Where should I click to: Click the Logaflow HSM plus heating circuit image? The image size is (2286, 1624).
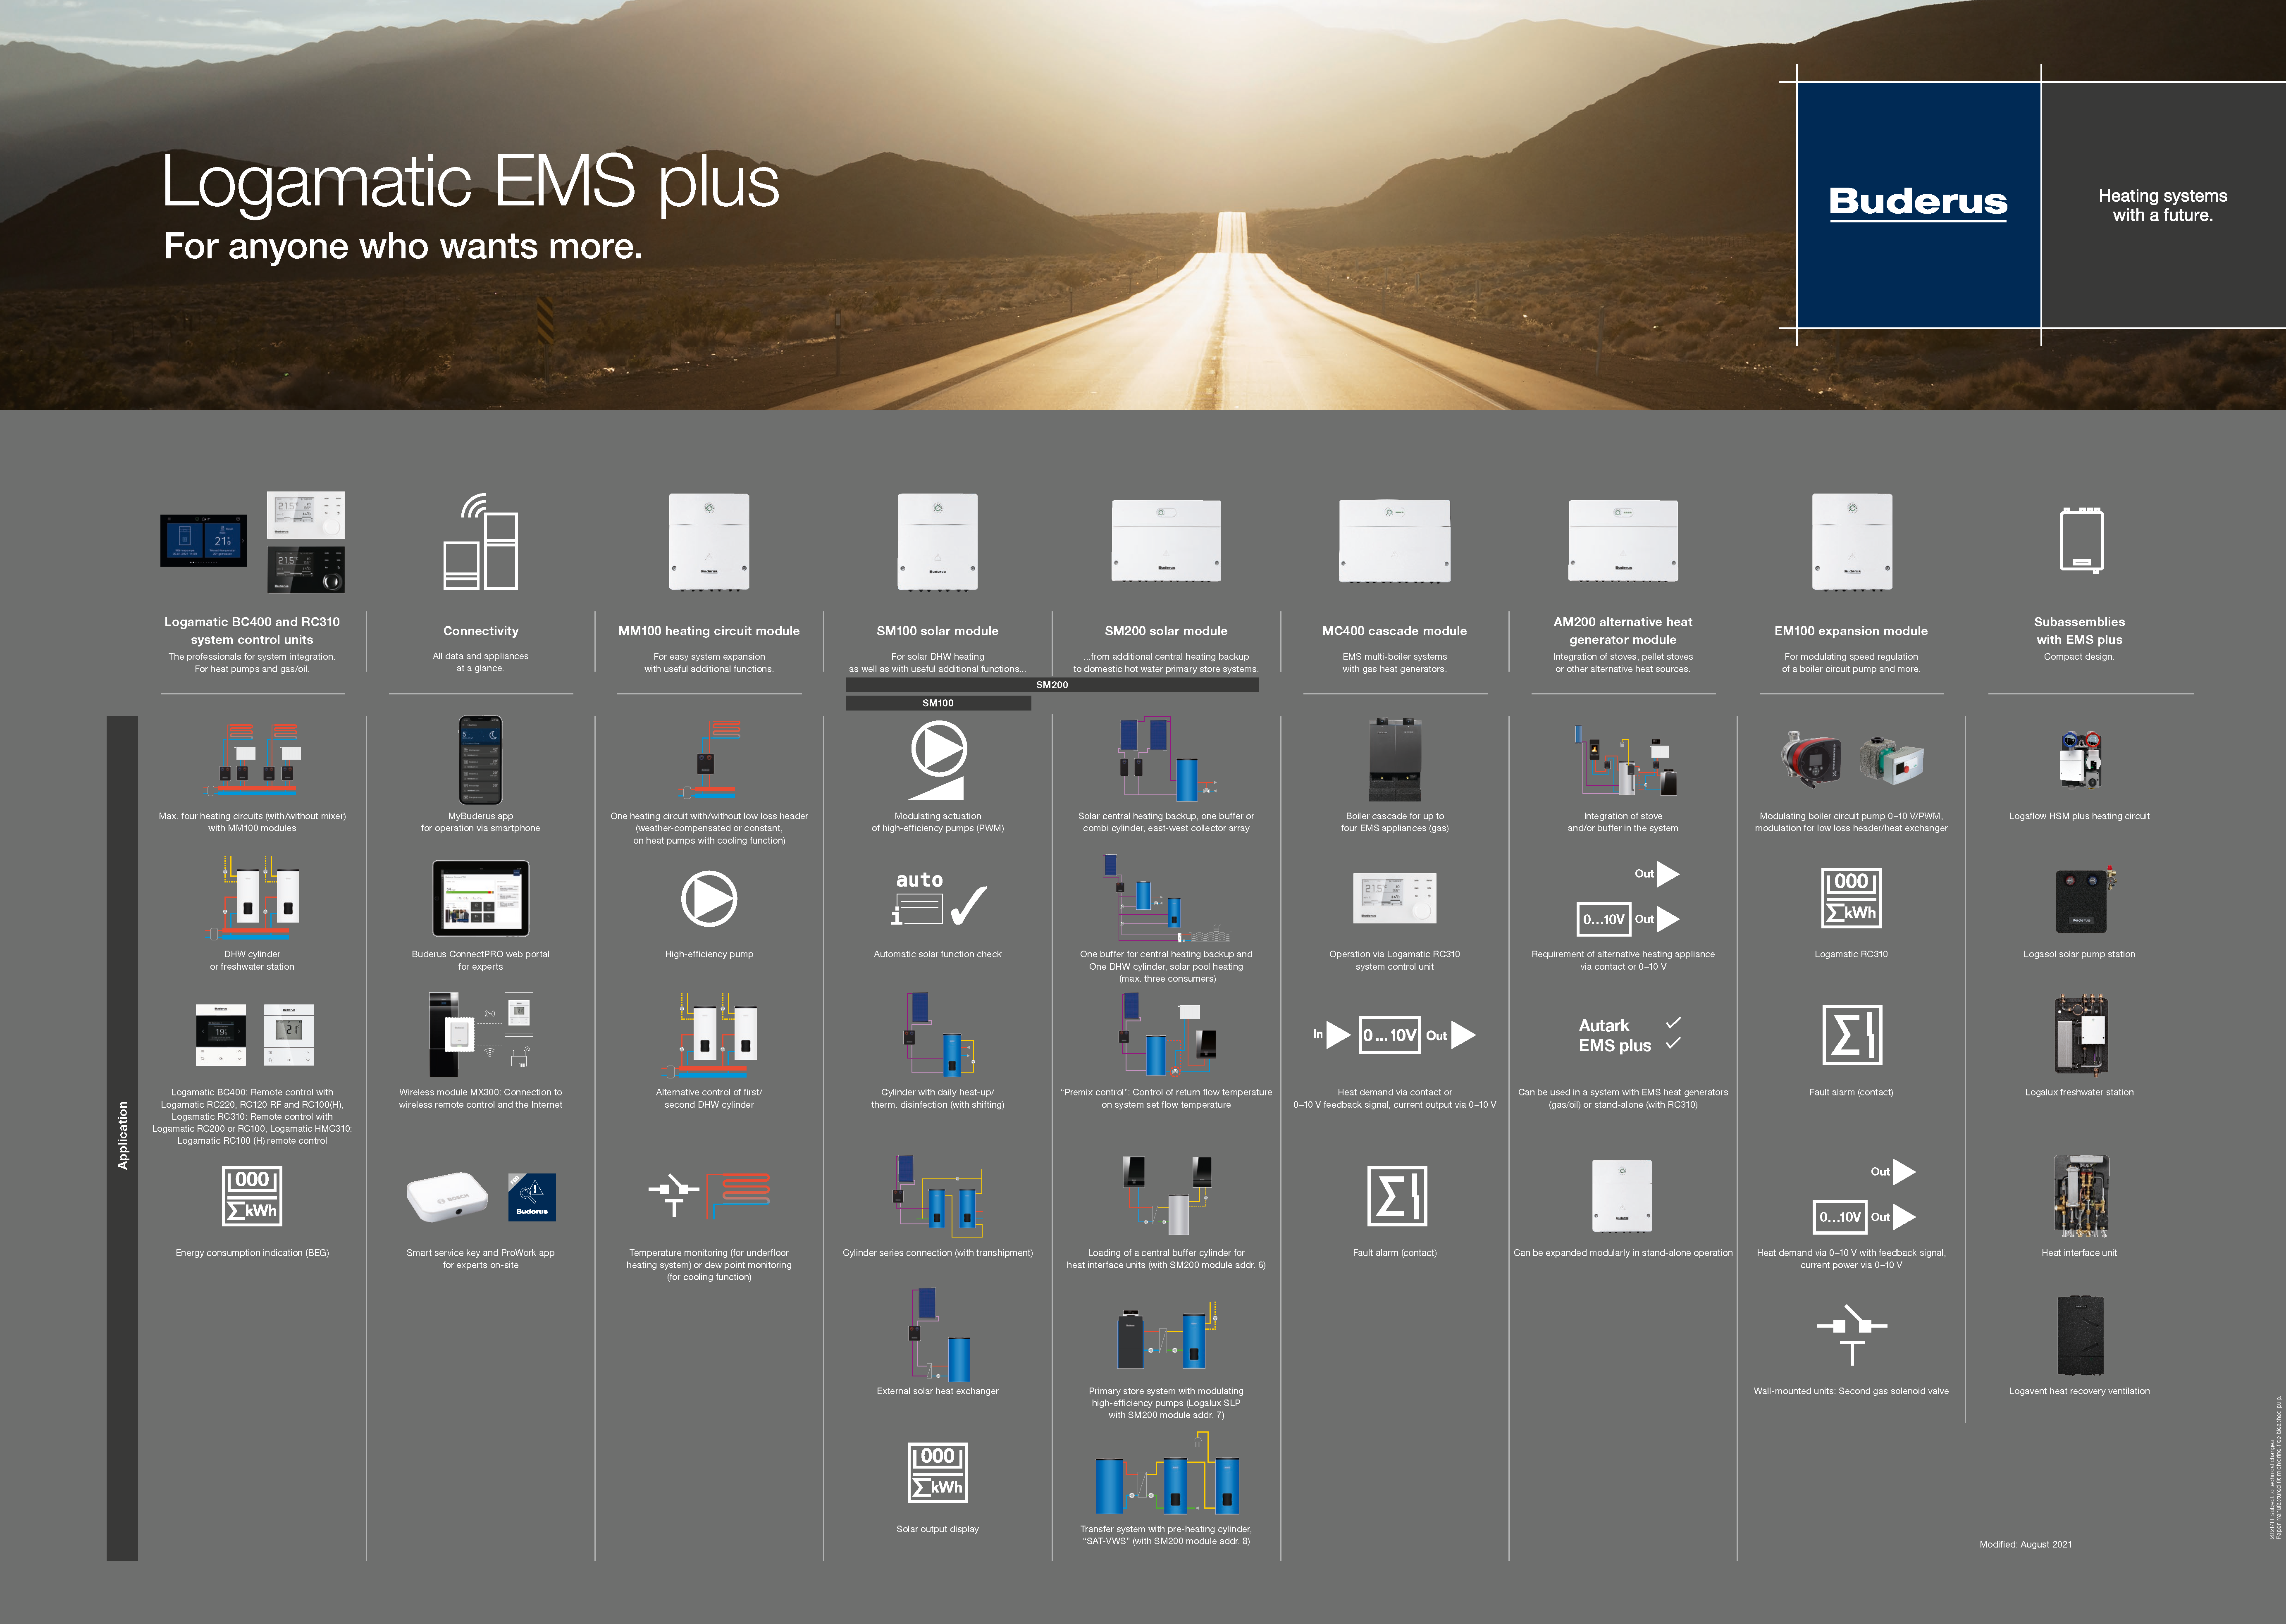coord(2081,760)
